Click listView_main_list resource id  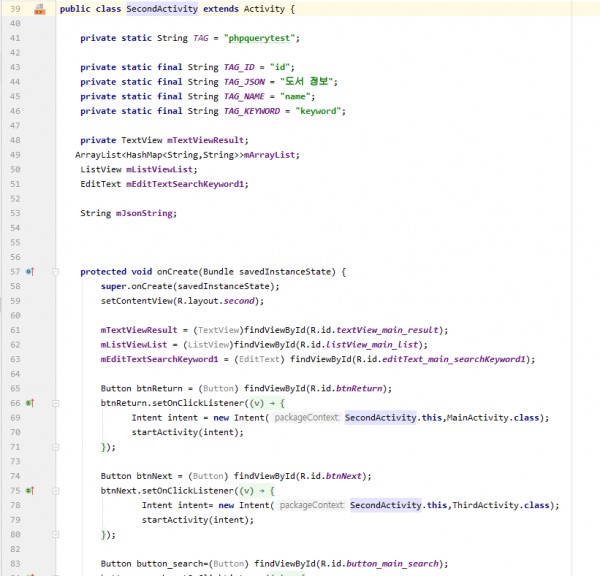[372, 345]
